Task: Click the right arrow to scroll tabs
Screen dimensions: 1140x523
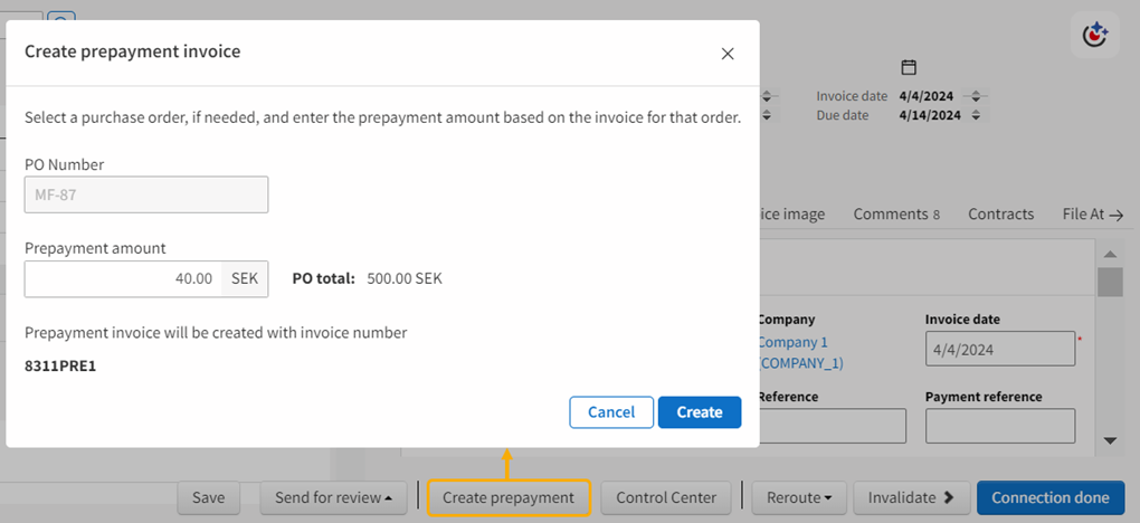Action: click(x=1116, y=215)
